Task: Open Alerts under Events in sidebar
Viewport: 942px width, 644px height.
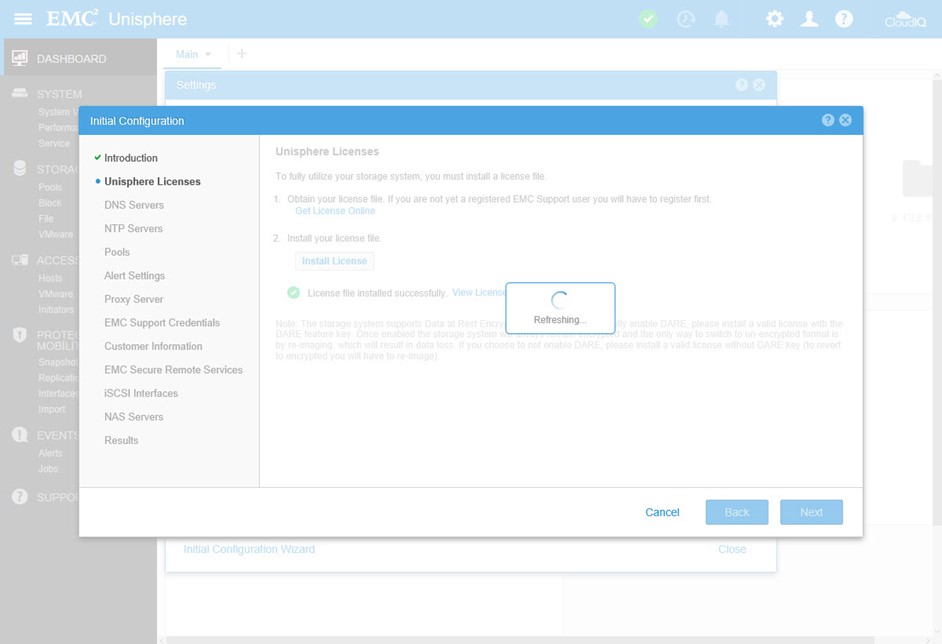Action: pos(50,453)
